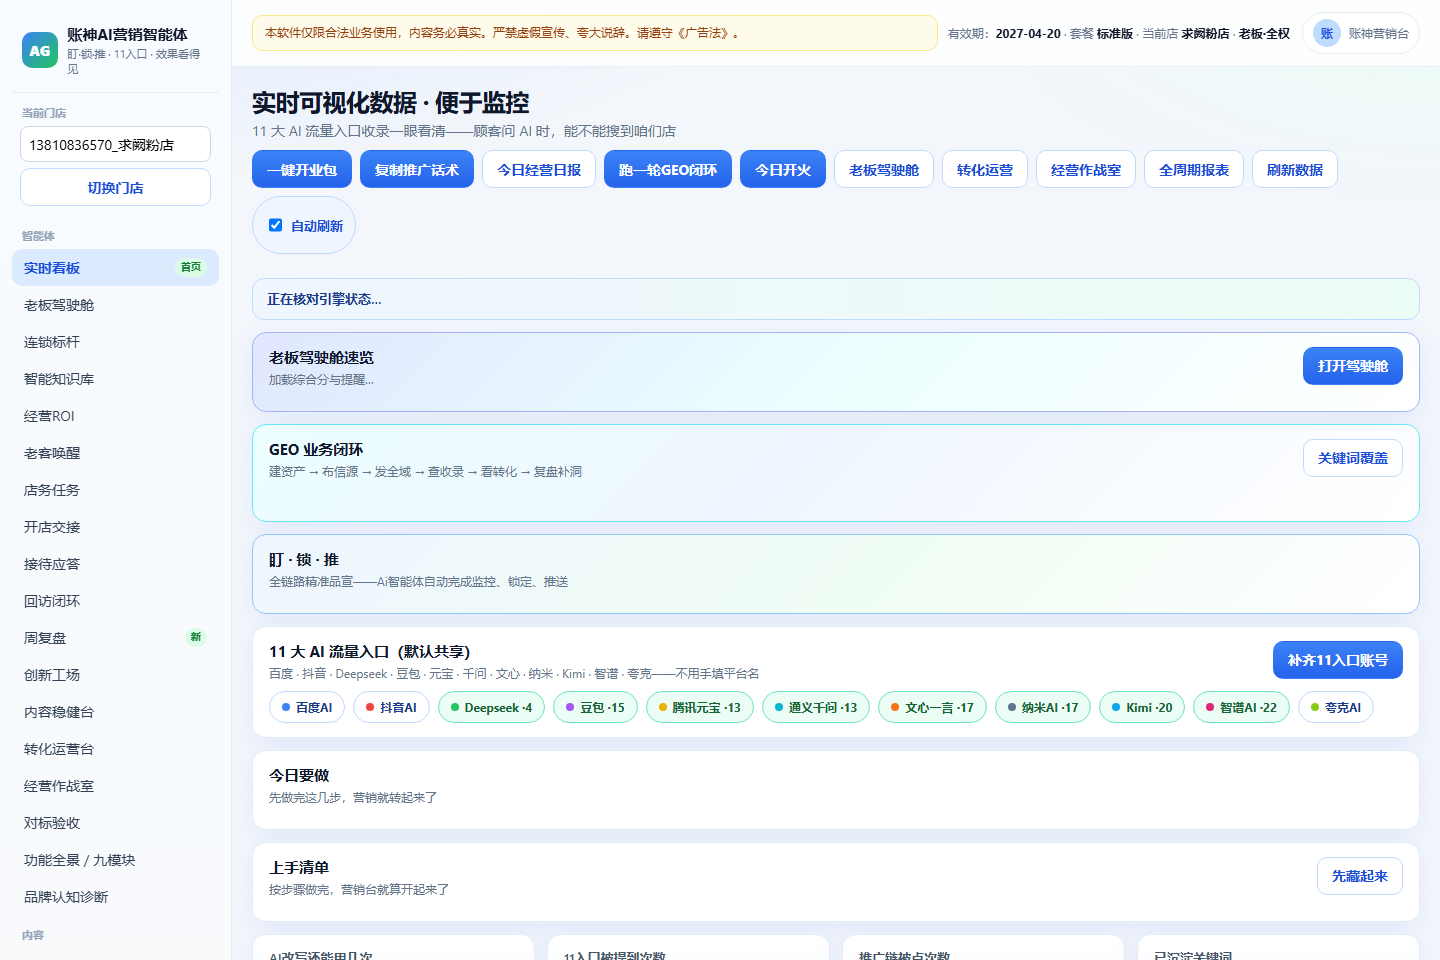Click the 关键词覆盖 button
Screen dimensions: 1440x960
click(x=1353, y=458)
